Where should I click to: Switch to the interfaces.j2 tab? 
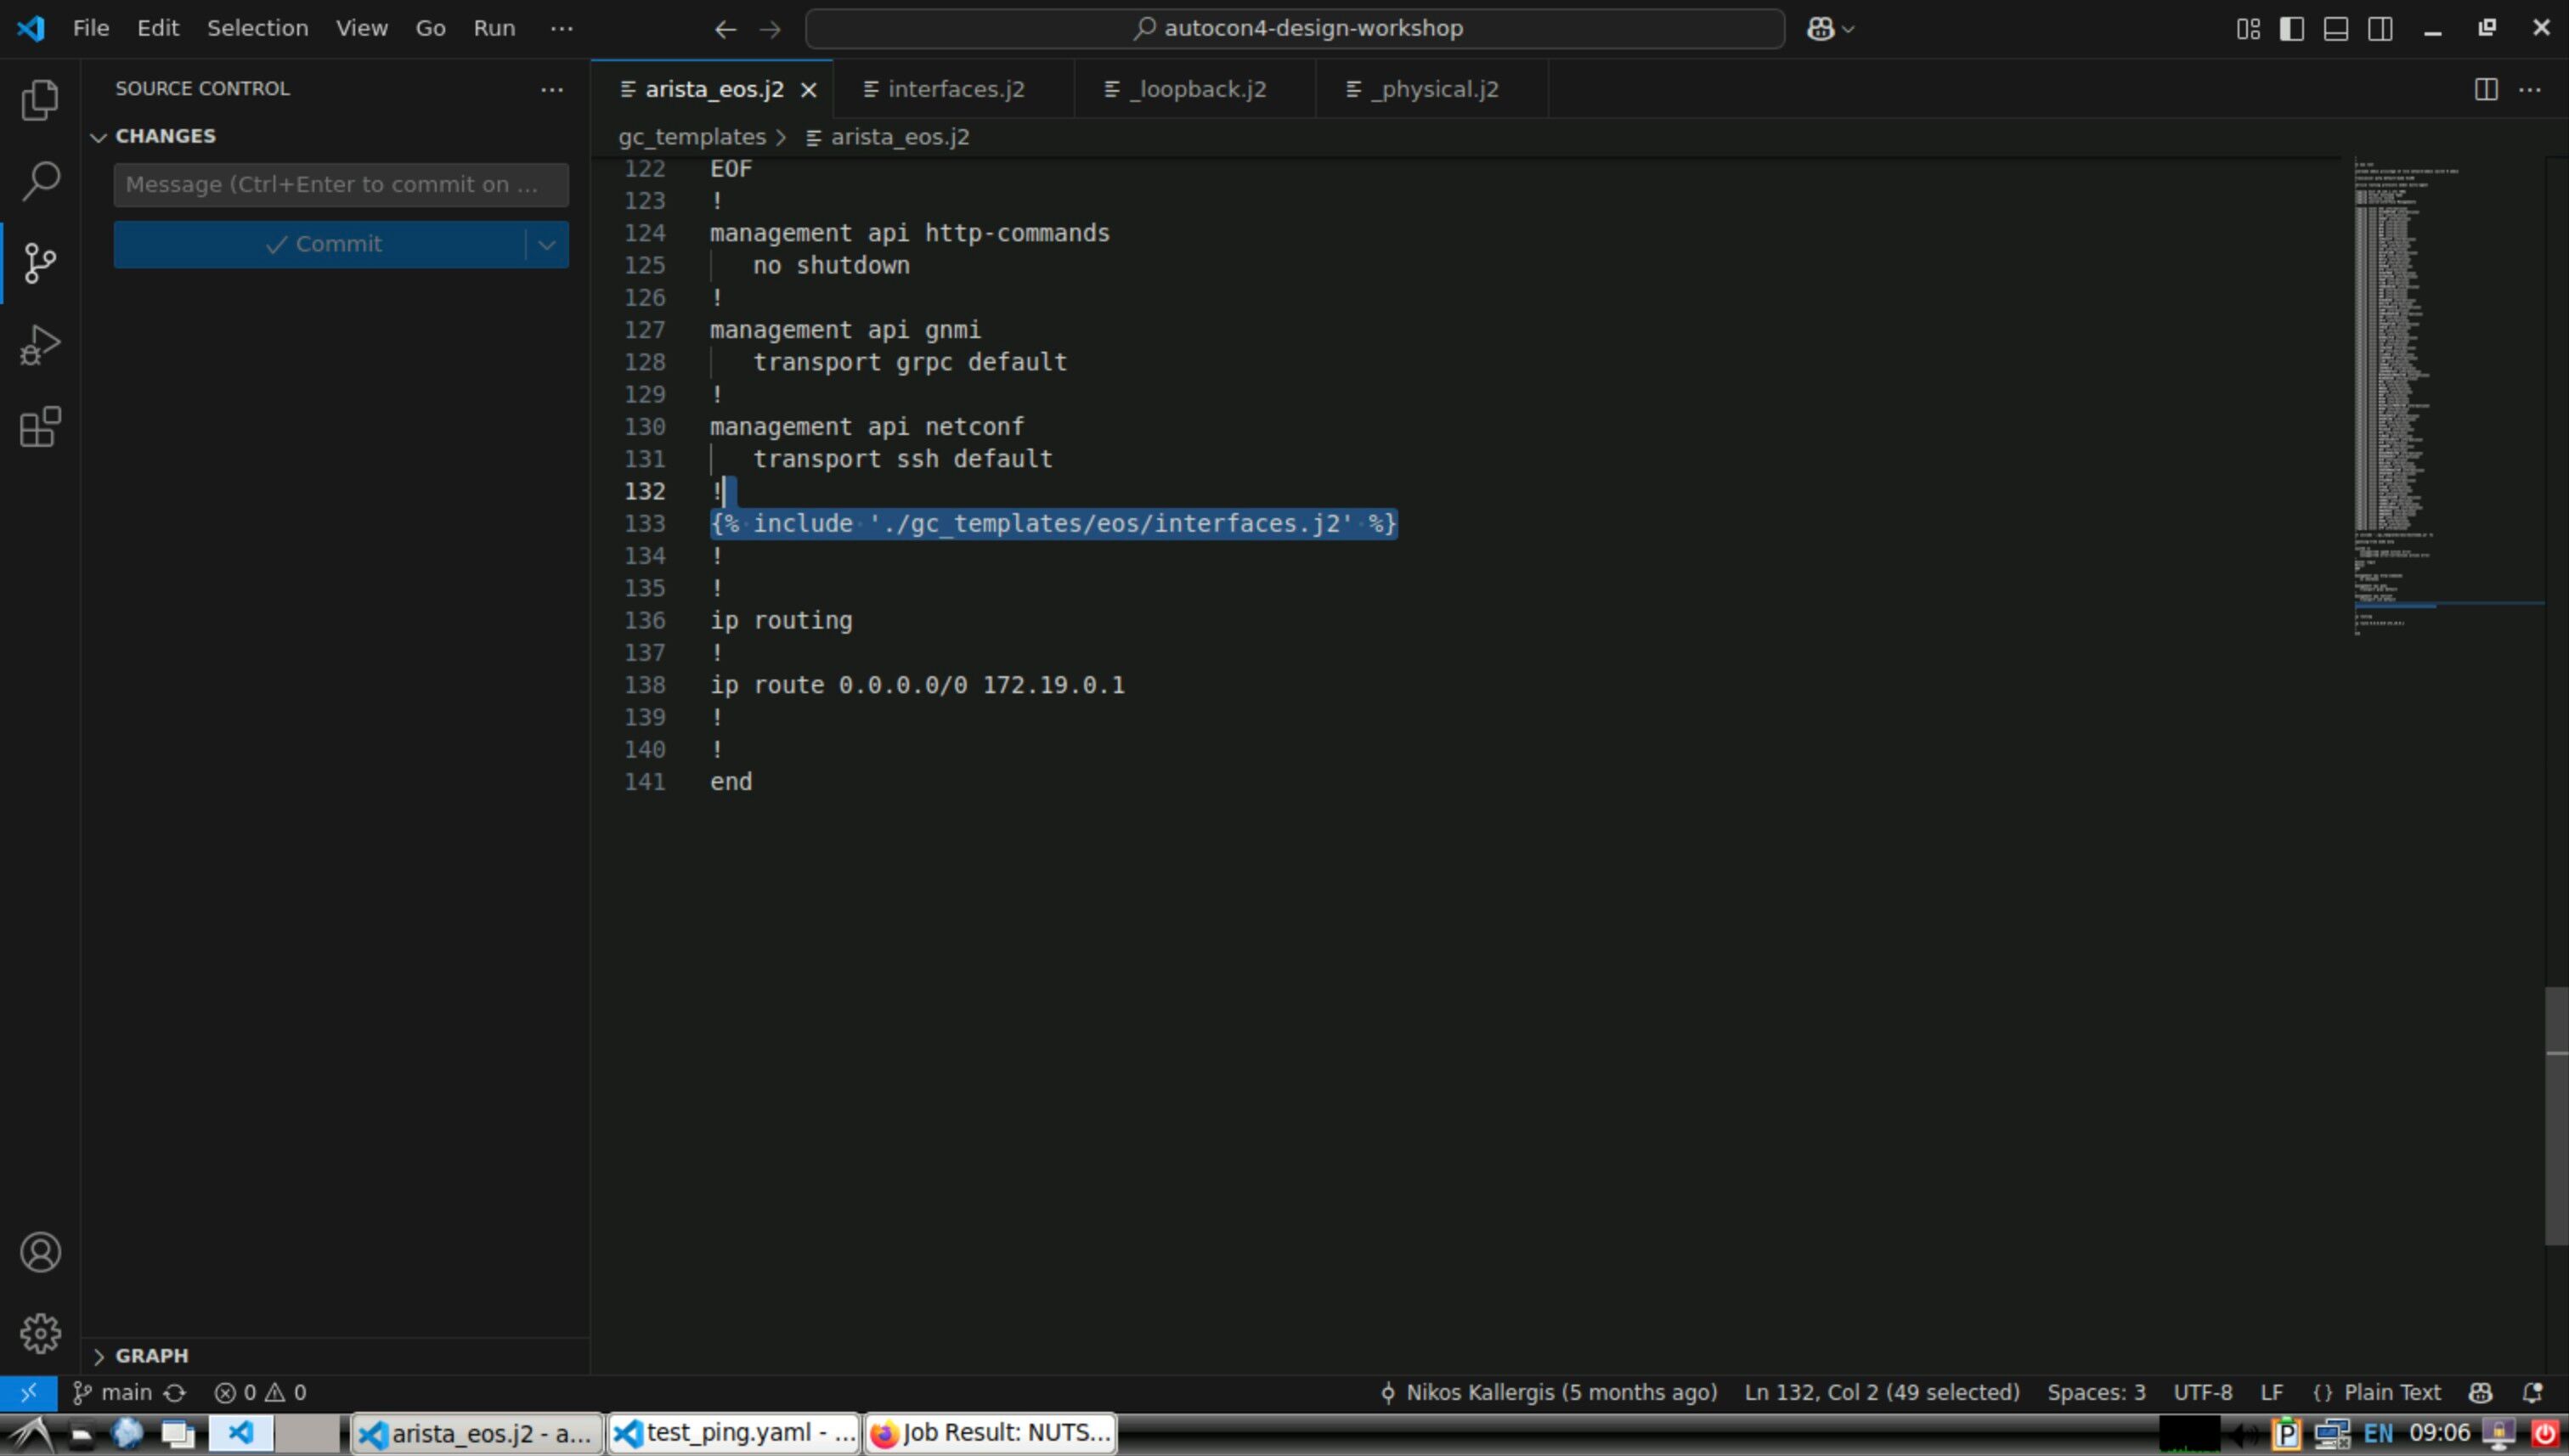click(x=955, y=89)
